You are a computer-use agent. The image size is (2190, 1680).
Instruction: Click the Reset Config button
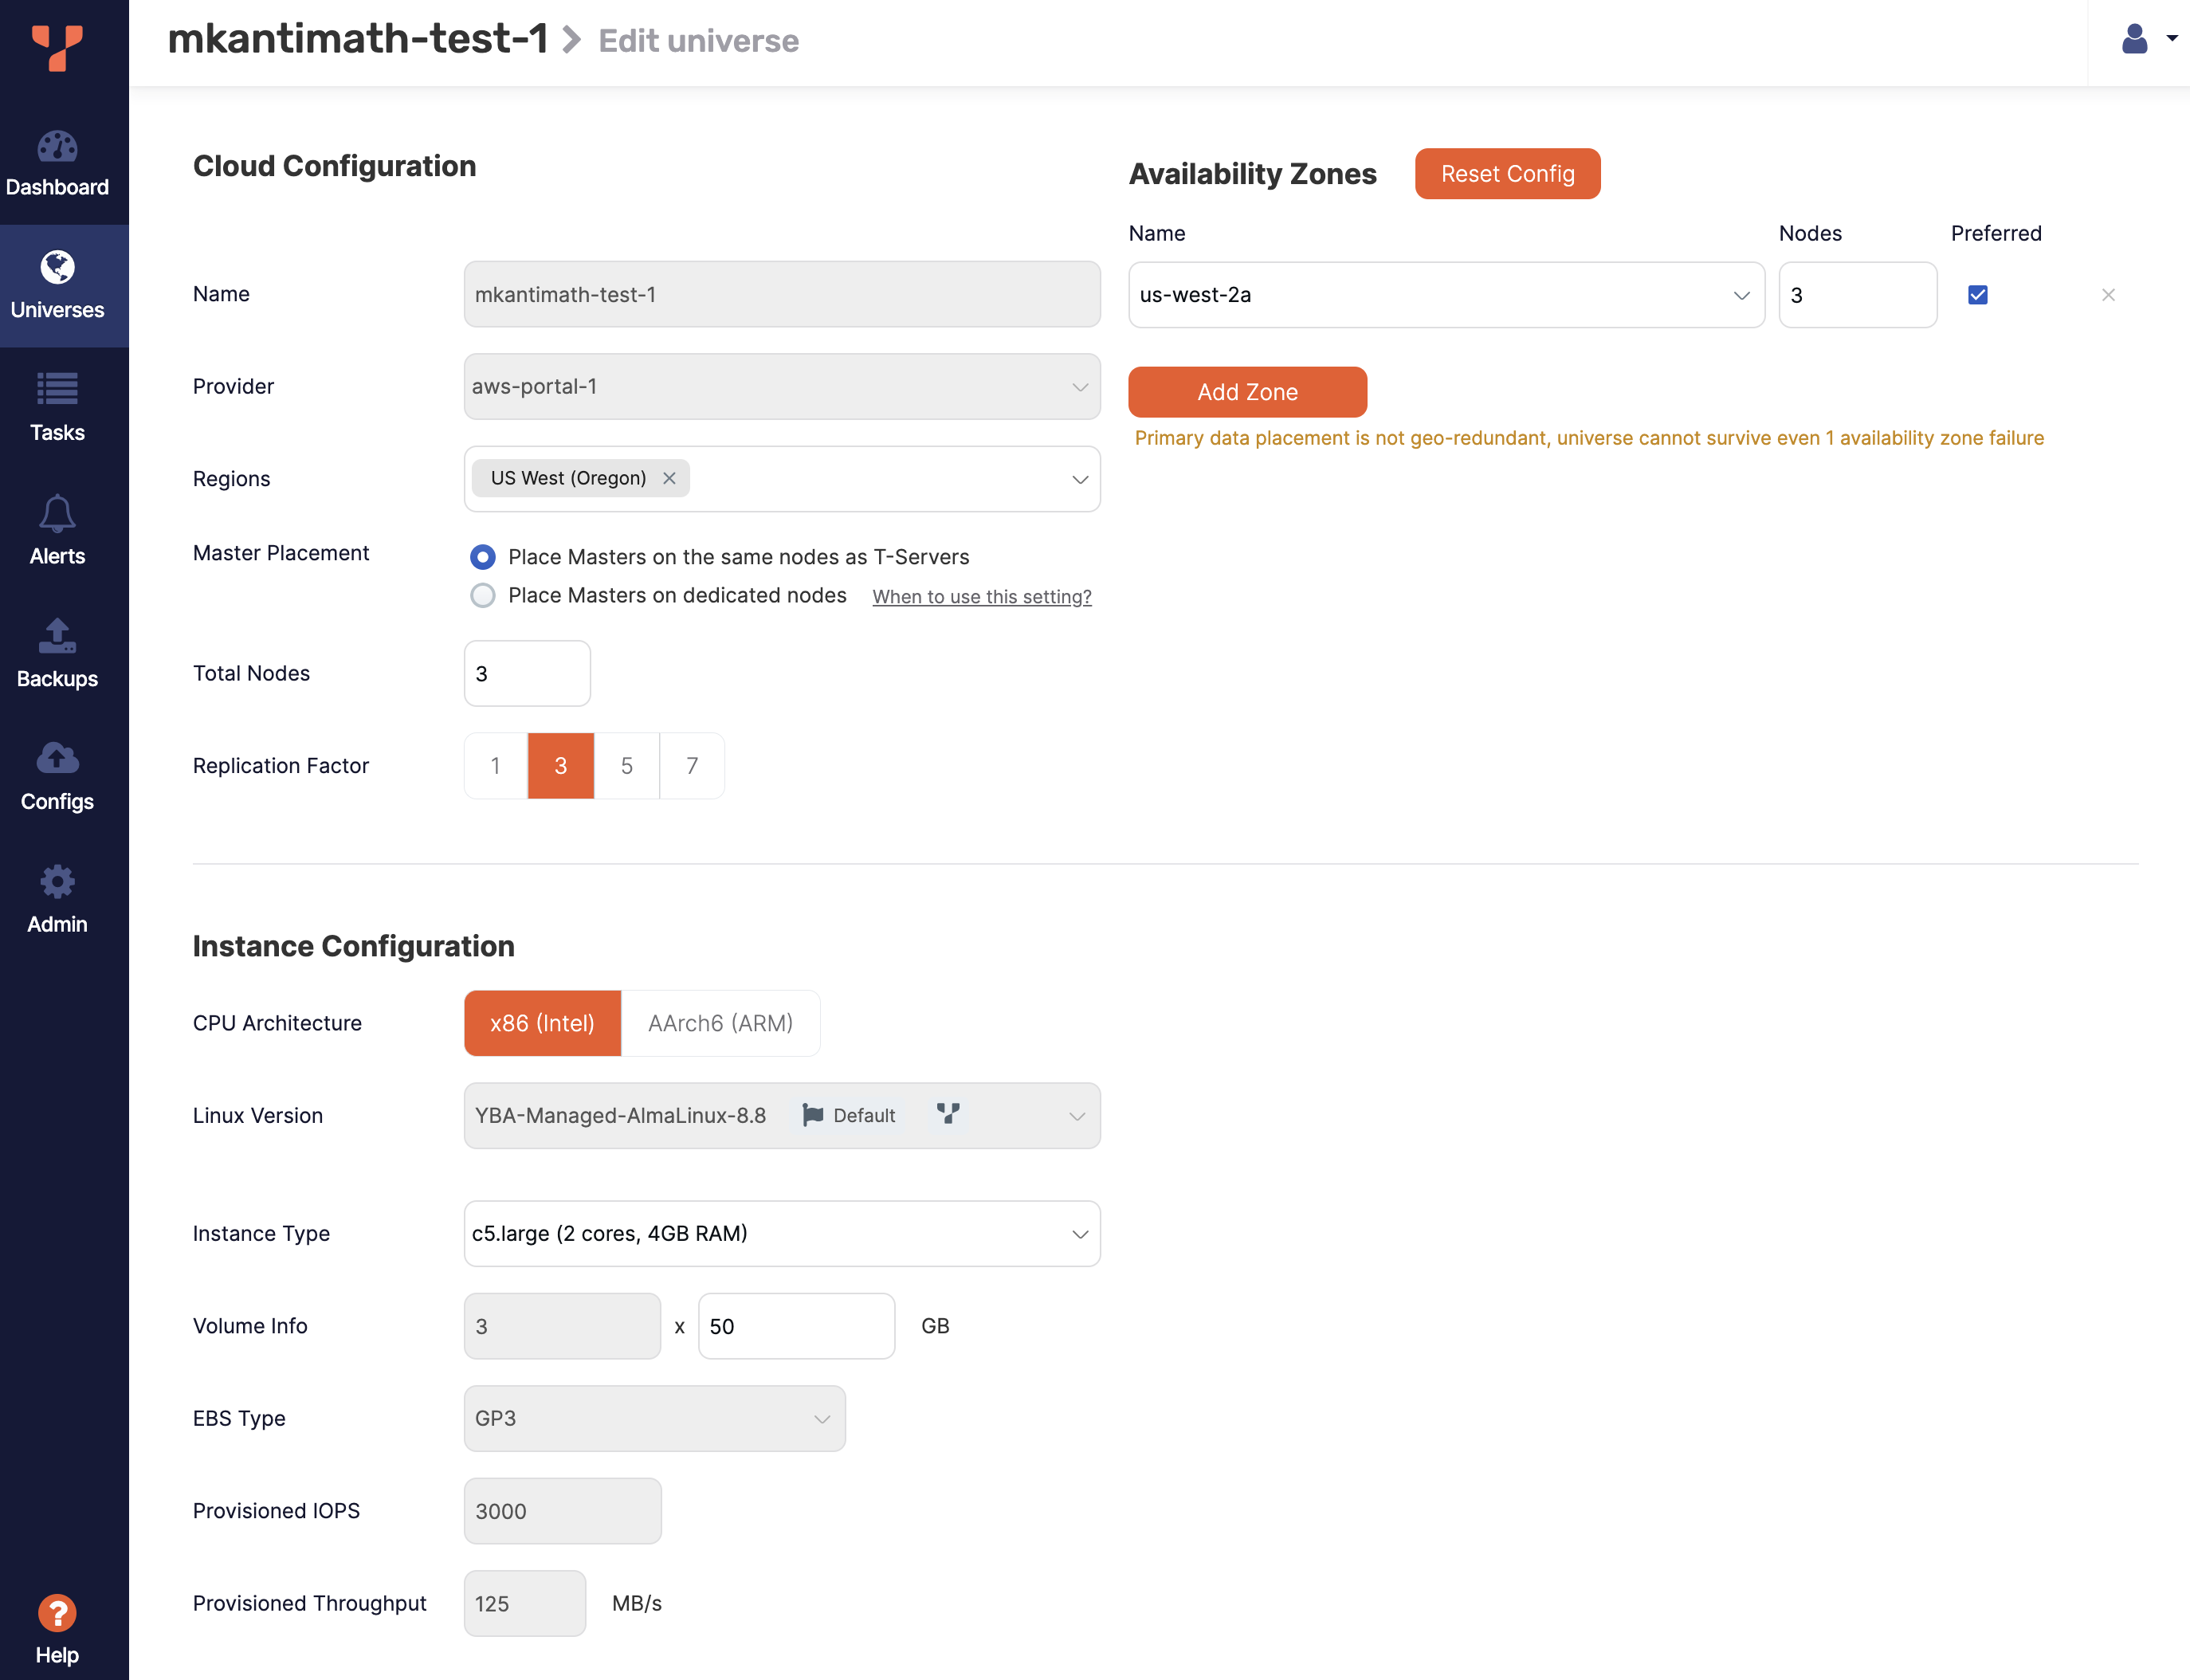coord(1507,173)
